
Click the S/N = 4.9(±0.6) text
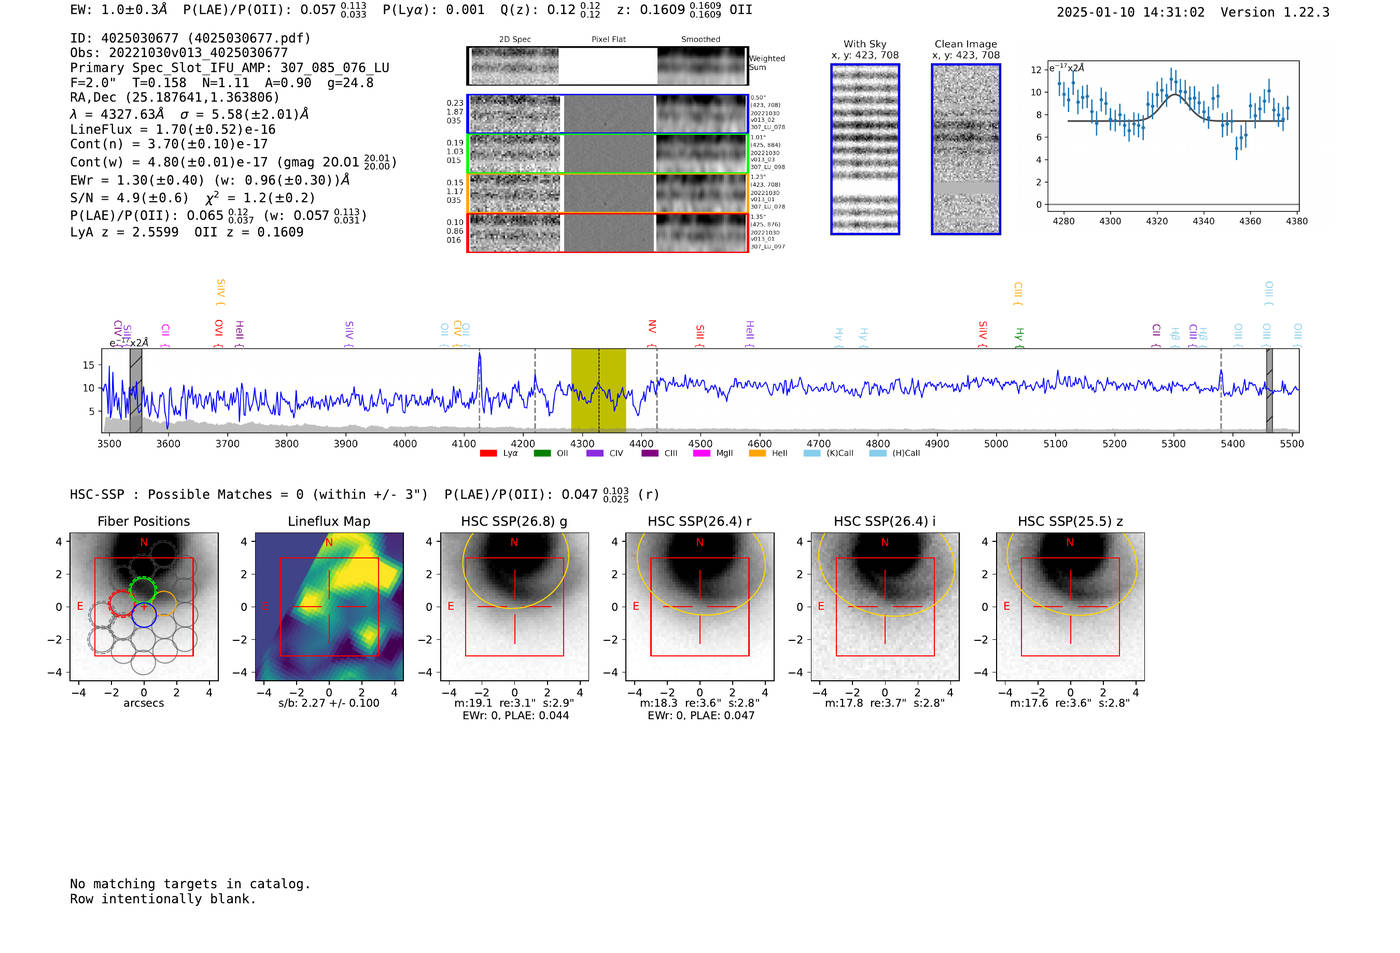(x=129, y=198)
